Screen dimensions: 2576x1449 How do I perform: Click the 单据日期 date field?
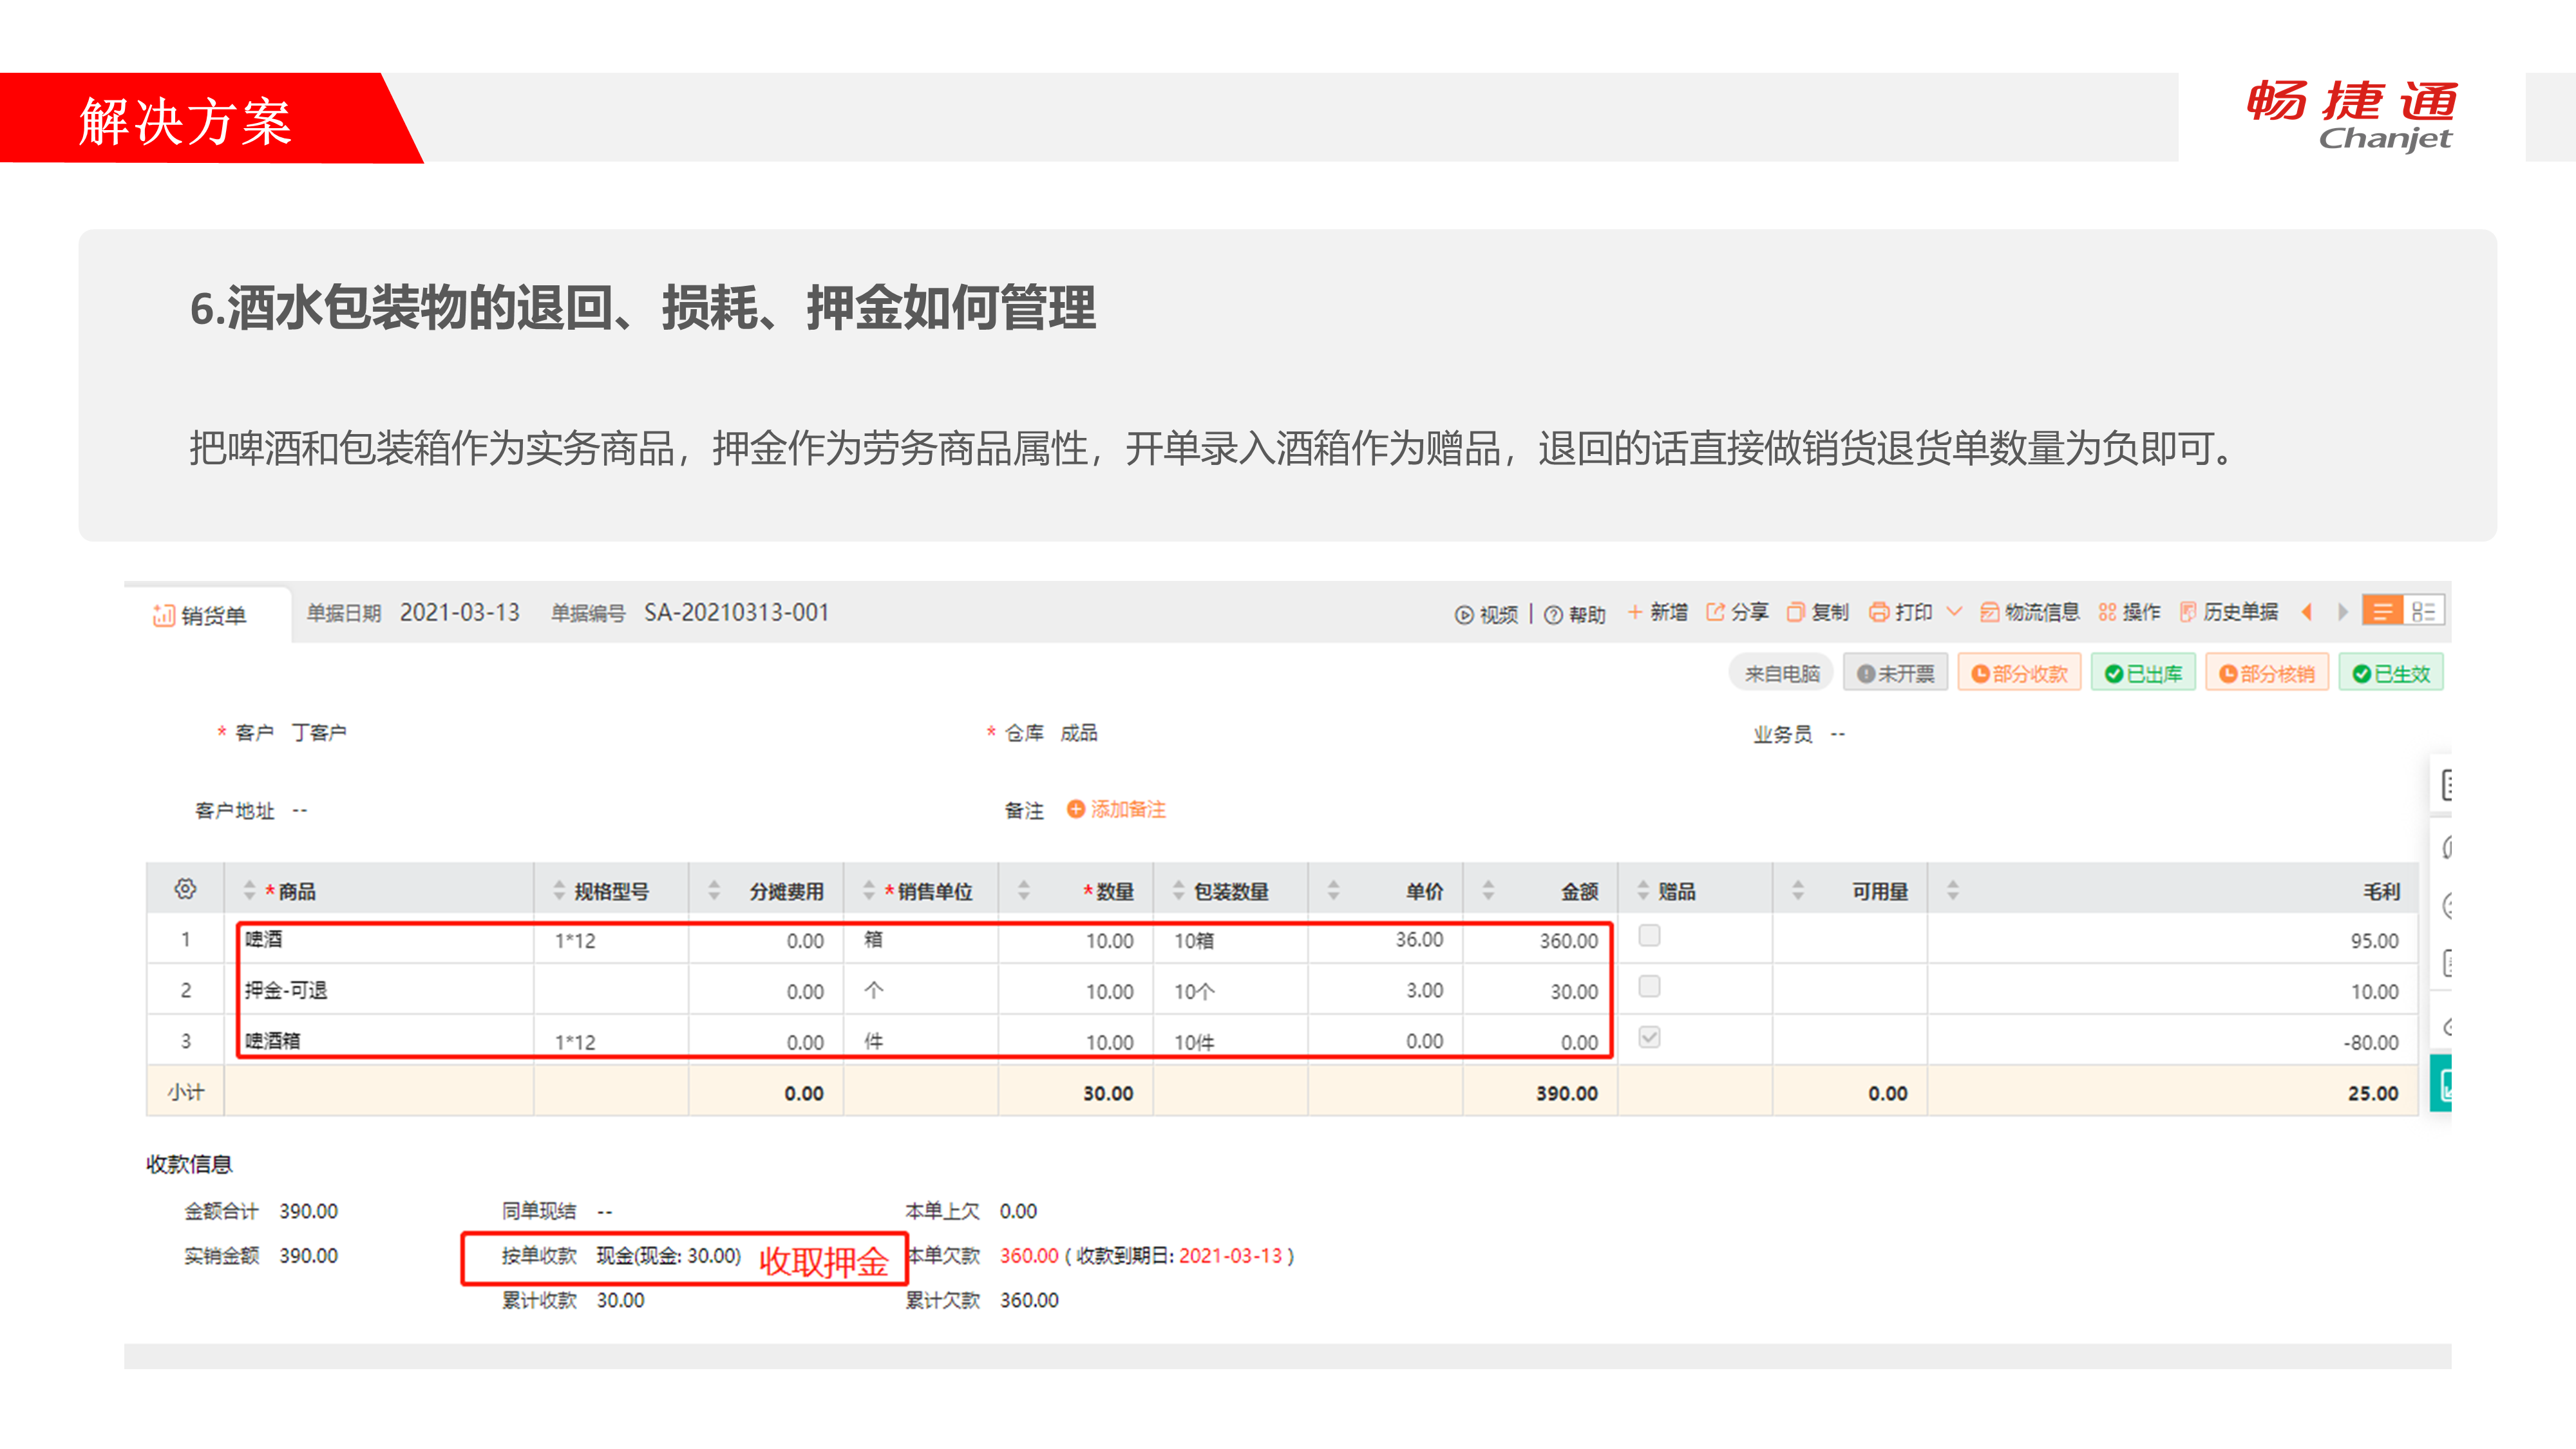[459, 612]
